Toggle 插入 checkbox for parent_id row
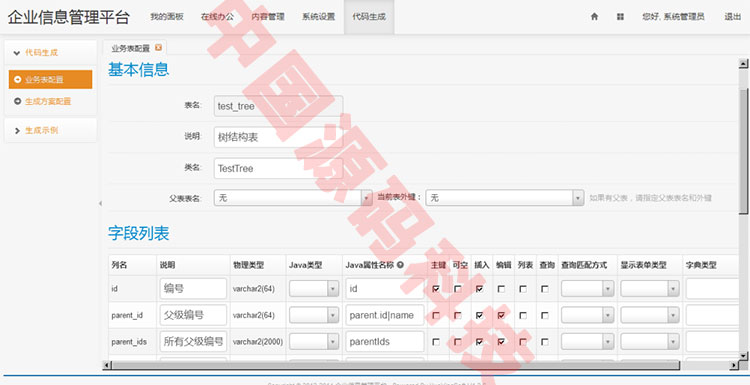The height and width of the screenshot is (385, 750). tap(479, 315)
